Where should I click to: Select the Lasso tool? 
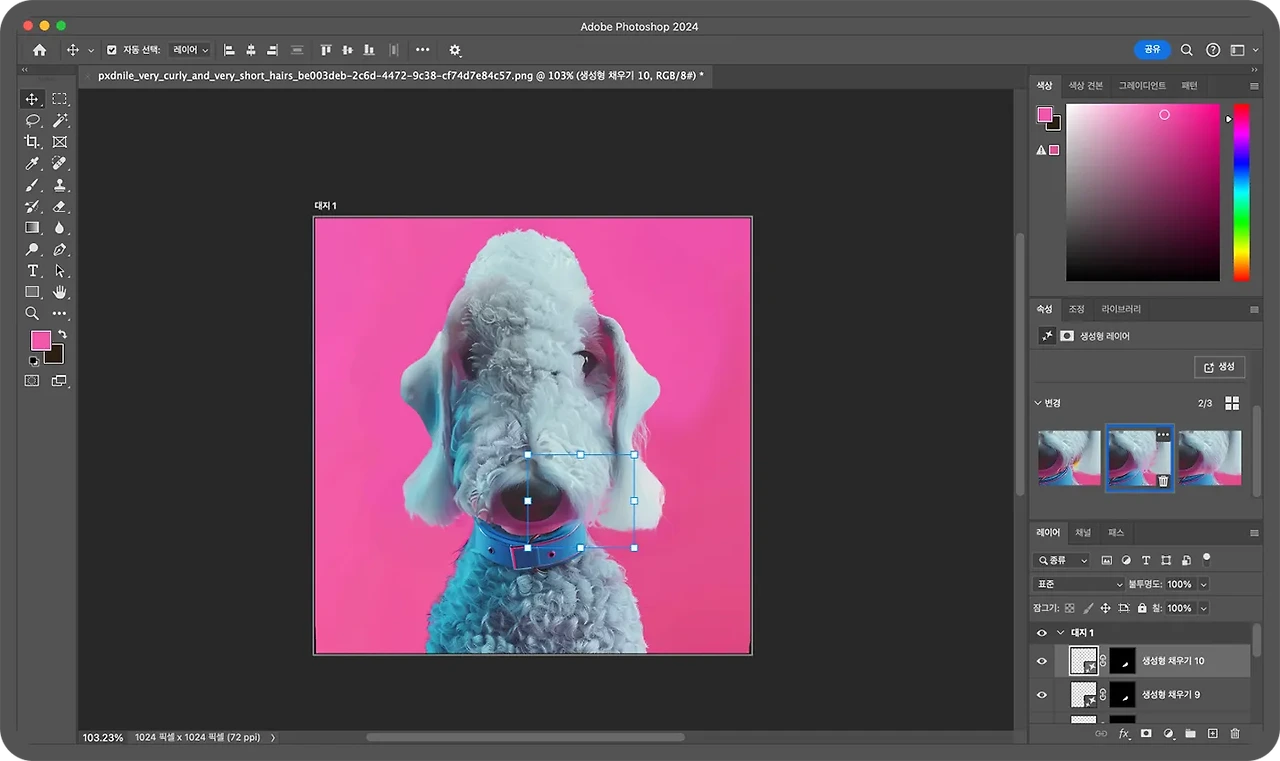(x=32, y=120)
